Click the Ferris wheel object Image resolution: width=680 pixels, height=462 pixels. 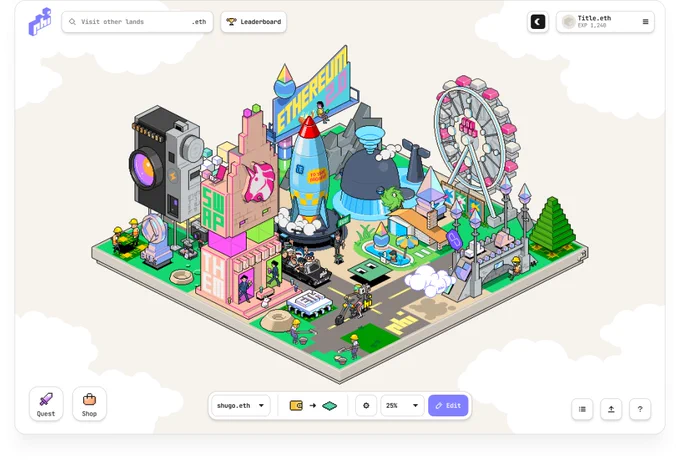(477, 134)
